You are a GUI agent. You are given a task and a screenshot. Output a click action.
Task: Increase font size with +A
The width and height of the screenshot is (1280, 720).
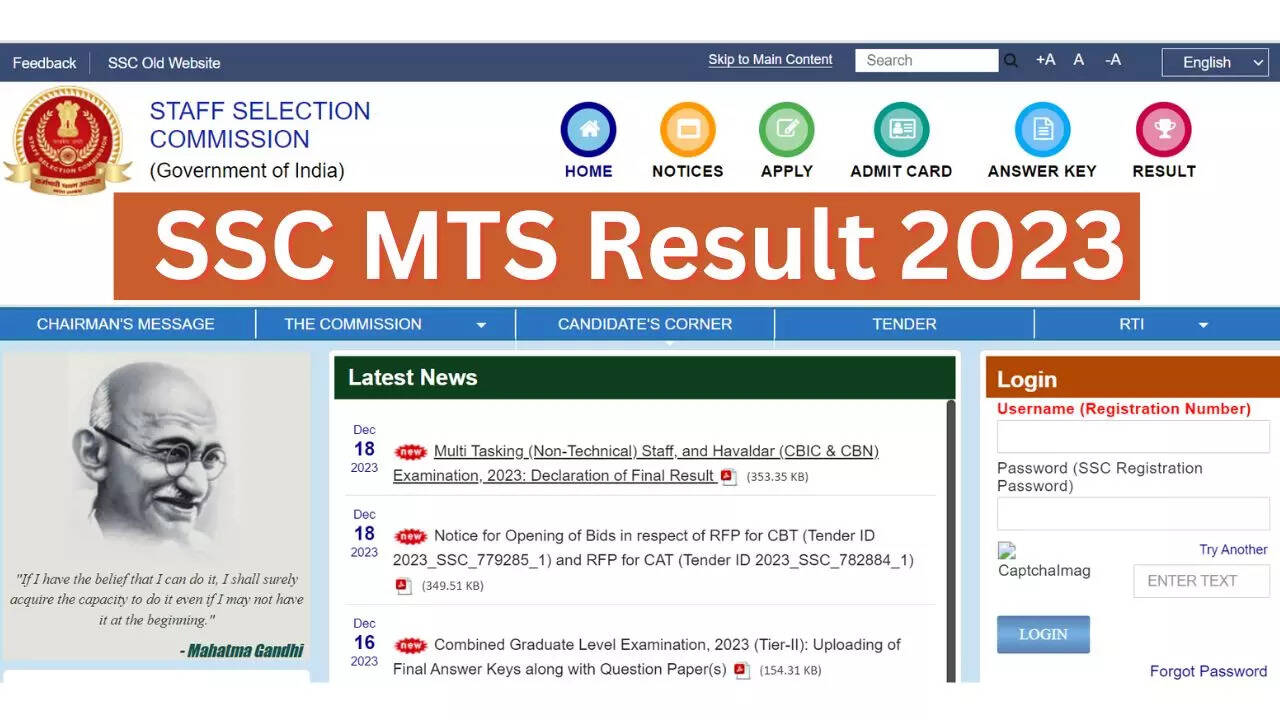coord(1045,60)
